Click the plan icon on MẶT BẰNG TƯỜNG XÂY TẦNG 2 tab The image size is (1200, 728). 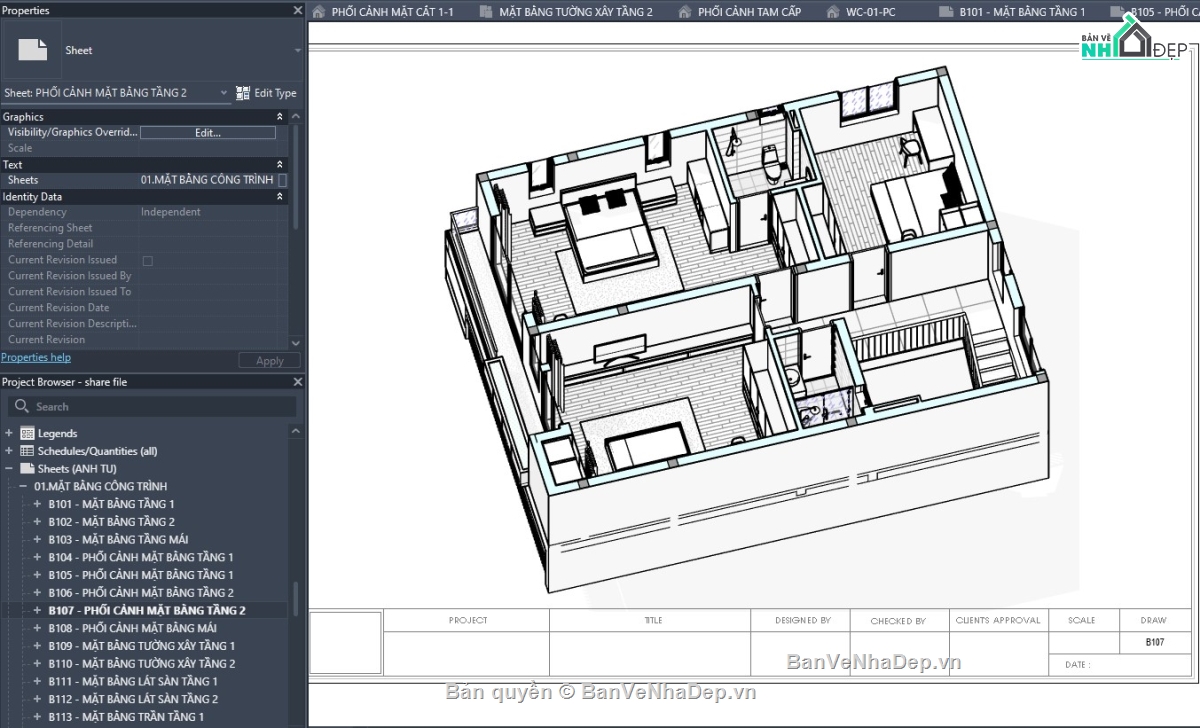[x=486, y=12]
